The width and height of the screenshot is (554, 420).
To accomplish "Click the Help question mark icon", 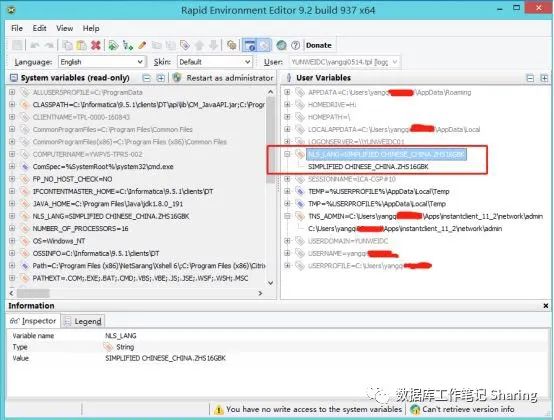I will [x=295, y=45].
